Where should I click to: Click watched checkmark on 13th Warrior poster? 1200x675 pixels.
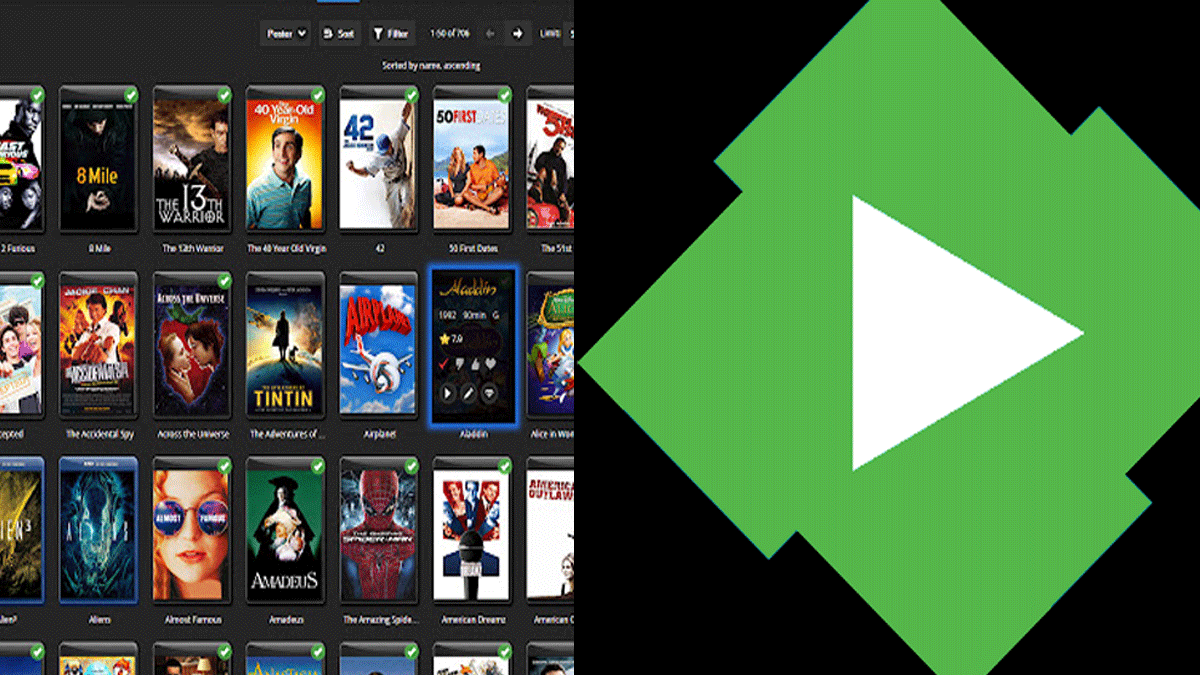coord(224,95)
